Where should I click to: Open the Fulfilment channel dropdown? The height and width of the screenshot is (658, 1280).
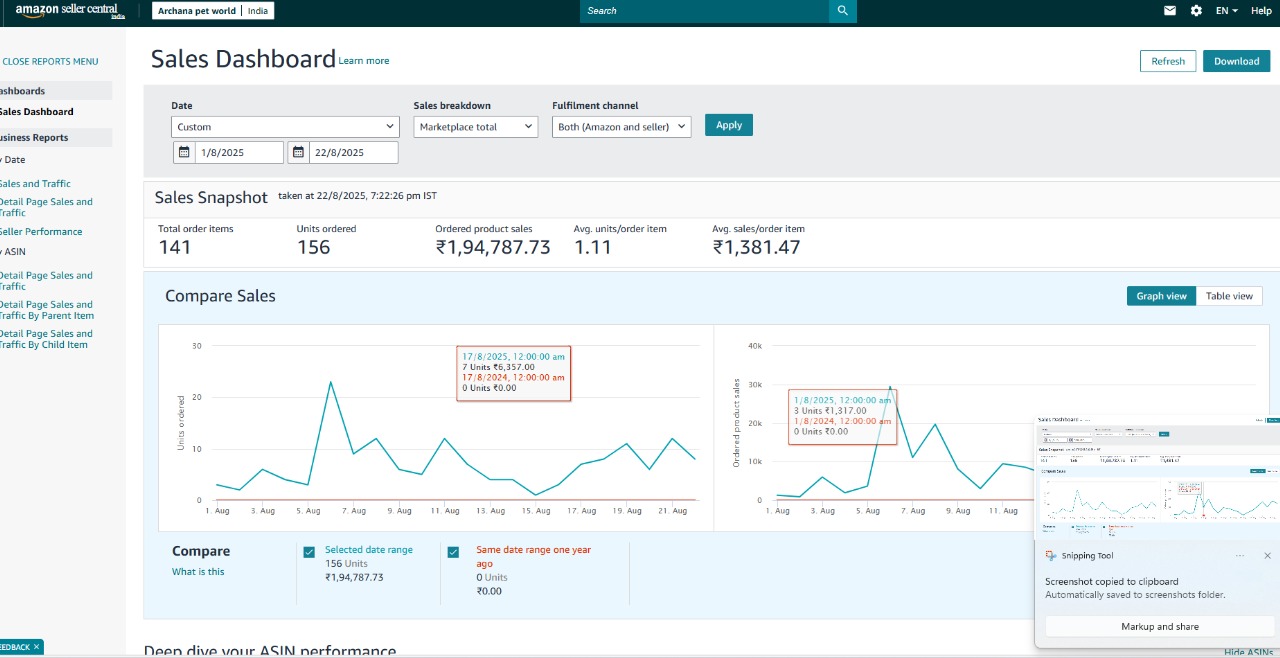click(621, 127)
